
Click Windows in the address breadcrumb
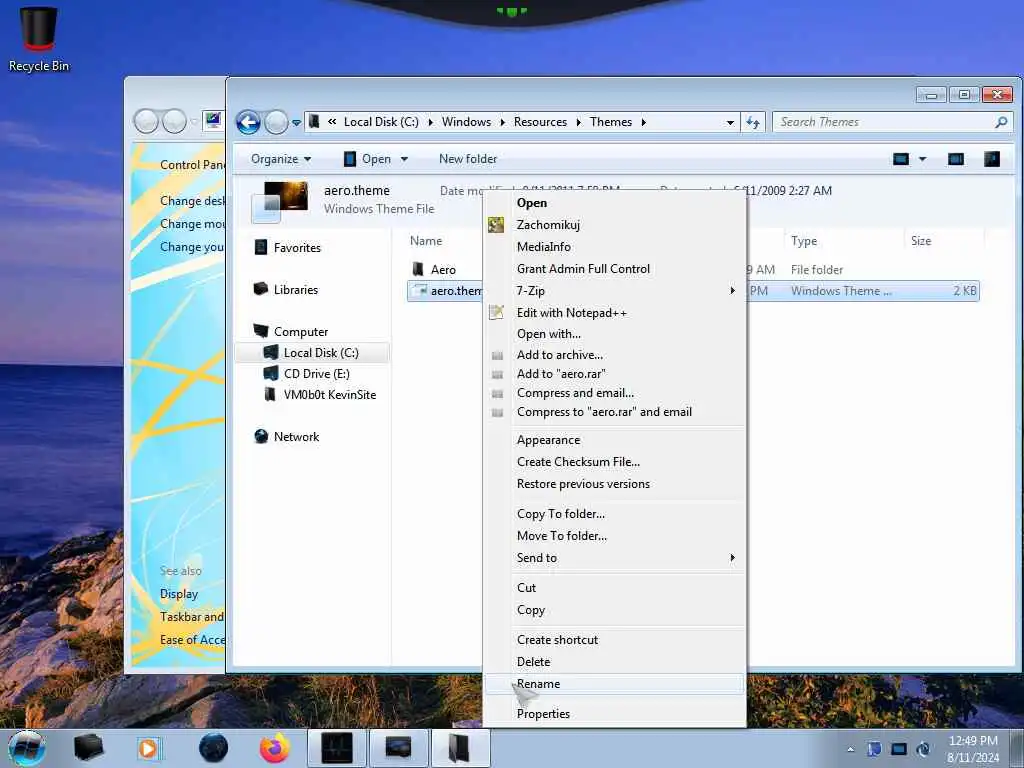(466, 122)
